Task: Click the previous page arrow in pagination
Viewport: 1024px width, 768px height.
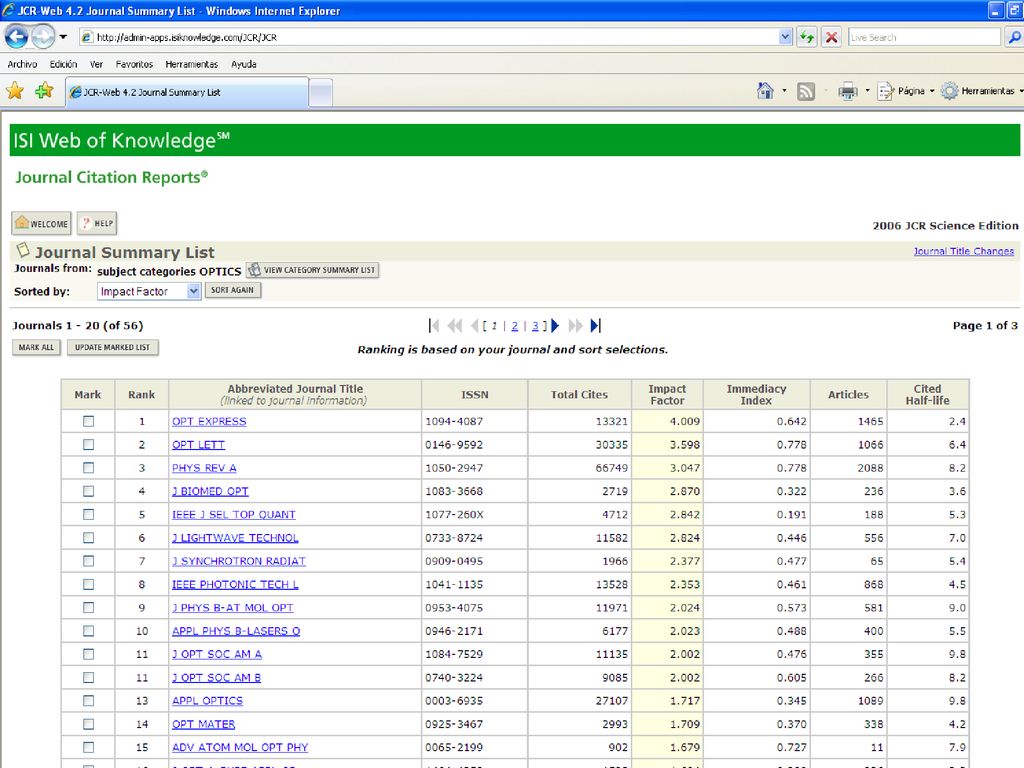Action: pos(474,325)
